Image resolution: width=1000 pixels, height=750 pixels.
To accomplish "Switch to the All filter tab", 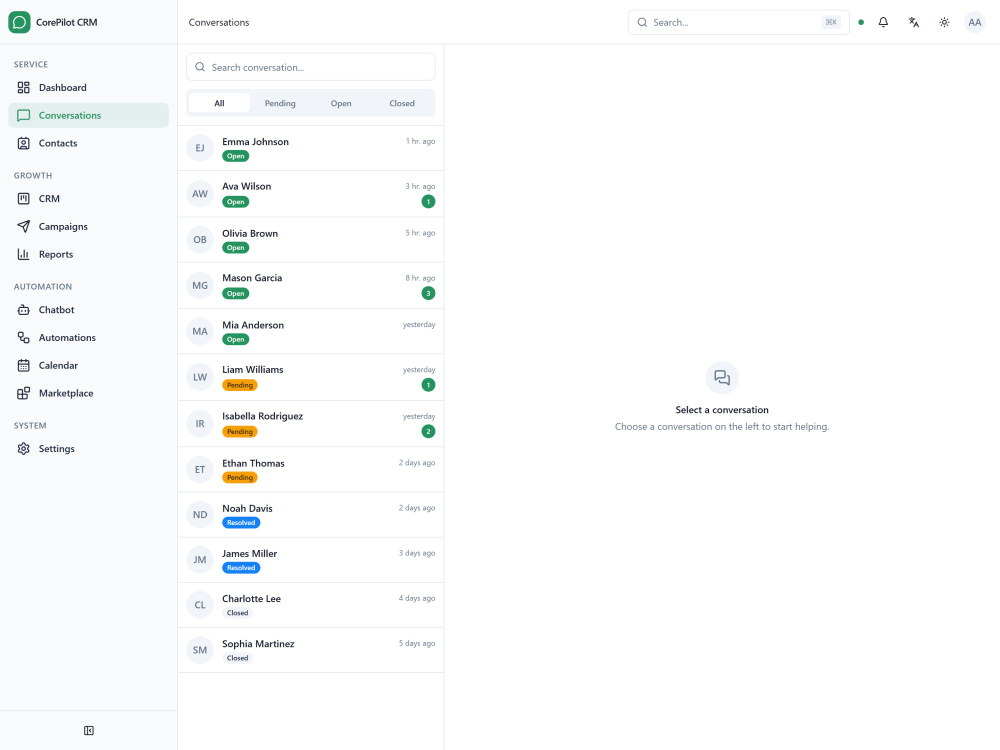I will 219,103.
